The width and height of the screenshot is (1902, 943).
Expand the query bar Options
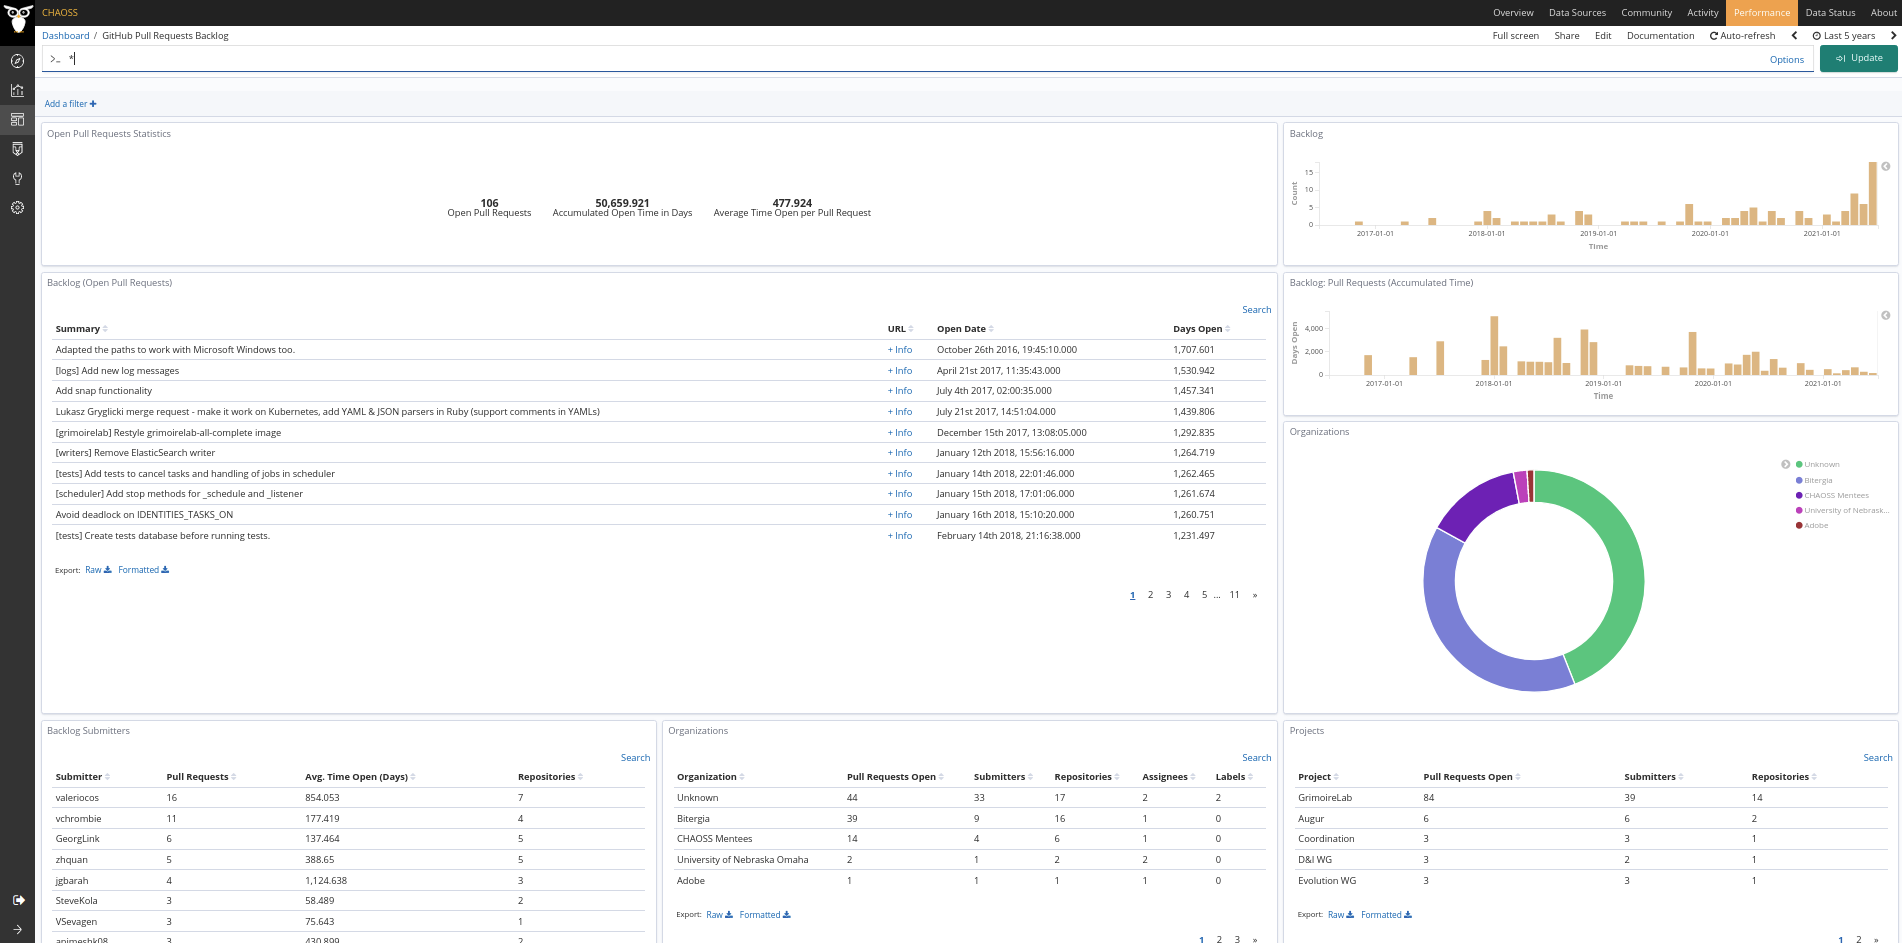(1786, 60)
